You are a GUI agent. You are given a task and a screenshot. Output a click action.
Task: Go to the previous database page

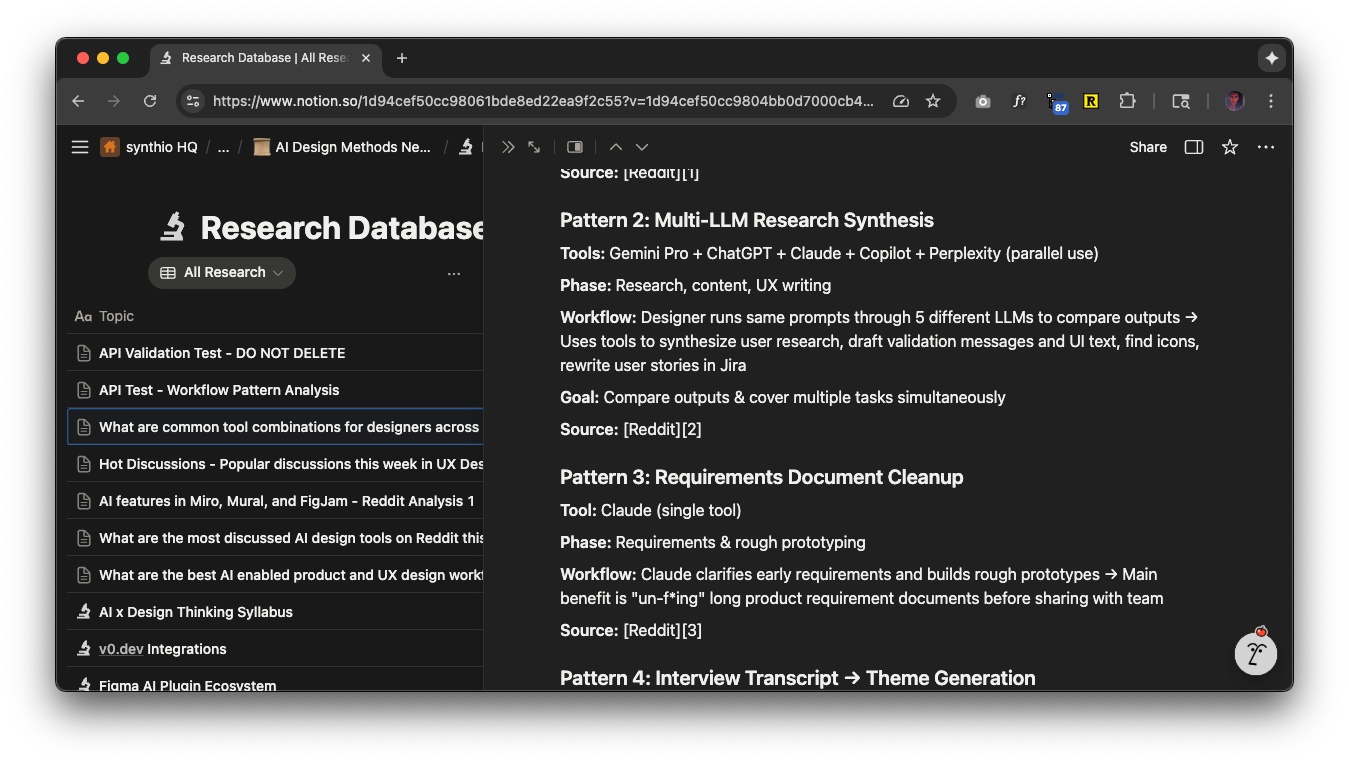click(x=616, y=147)
